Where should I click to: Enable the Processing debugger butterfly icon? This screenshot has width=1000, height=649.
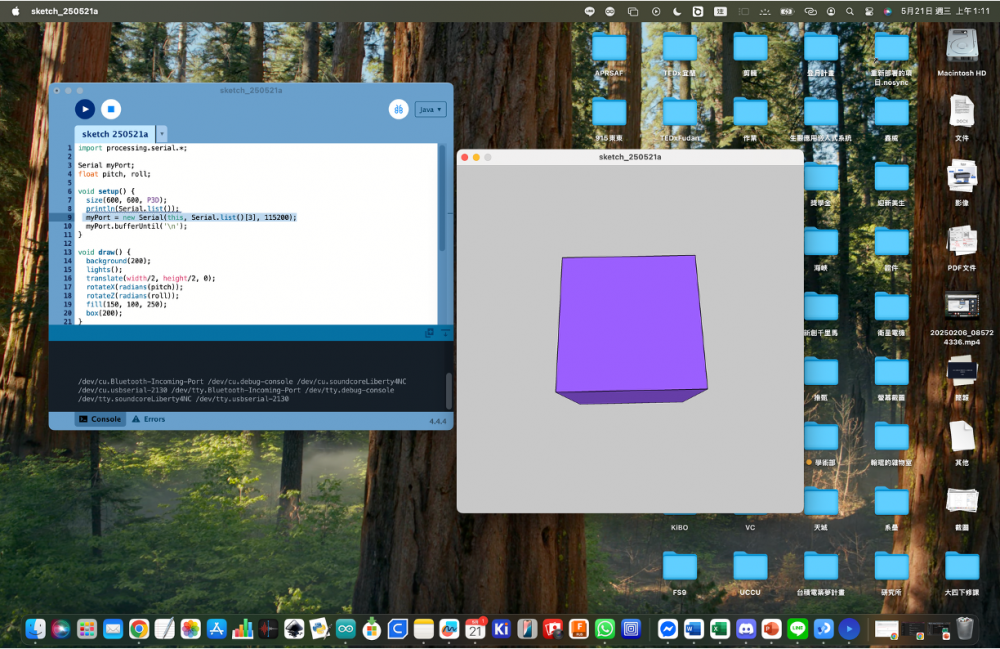[x=398, y=109]
